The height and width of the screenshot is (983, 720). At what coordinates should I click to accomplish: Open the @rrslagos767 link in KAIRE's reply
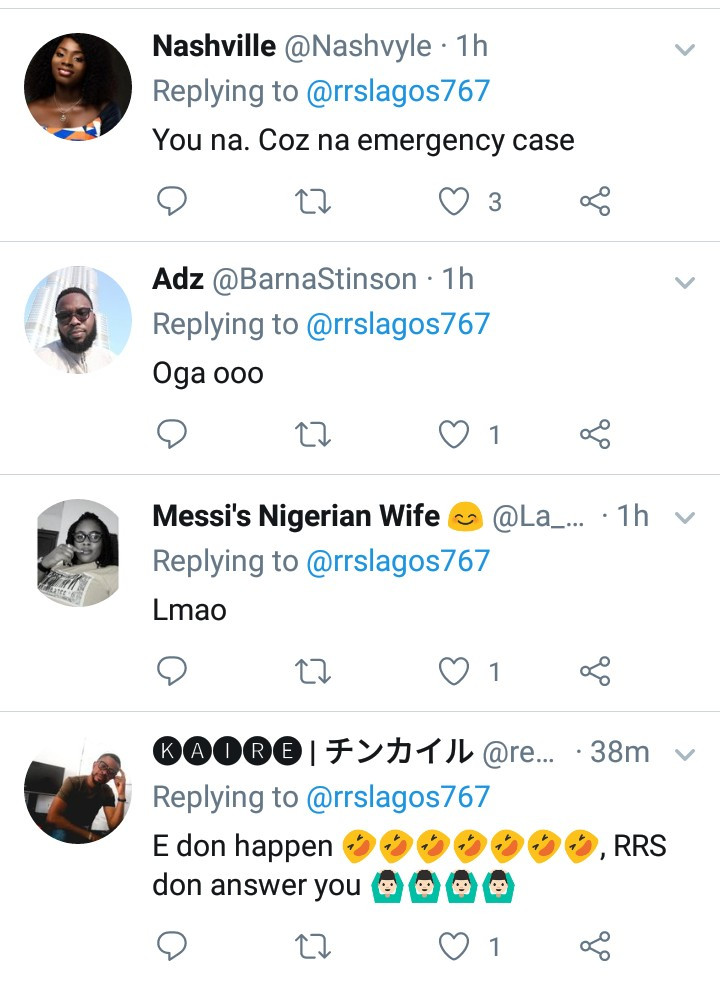coord(398,797)
